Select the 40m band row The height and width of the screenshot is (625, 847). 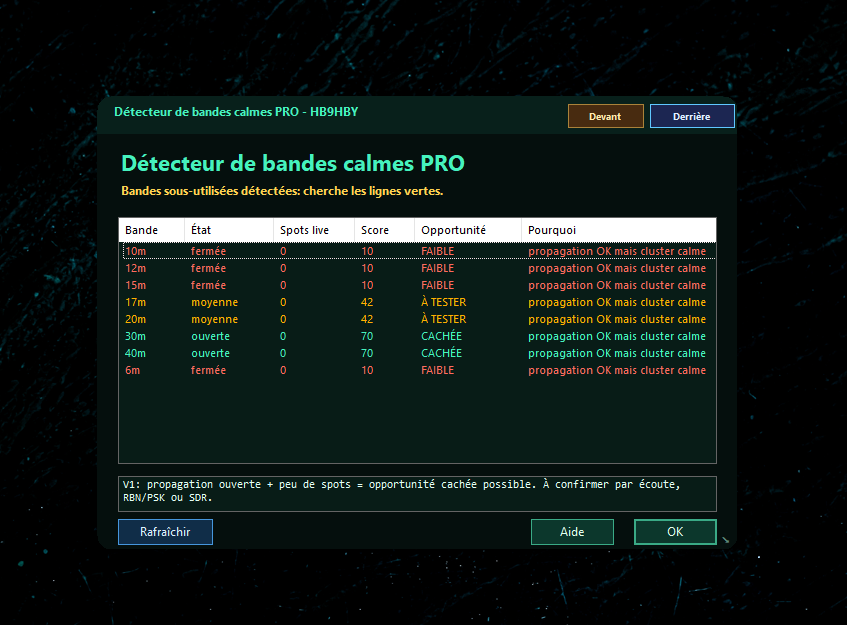418,353
